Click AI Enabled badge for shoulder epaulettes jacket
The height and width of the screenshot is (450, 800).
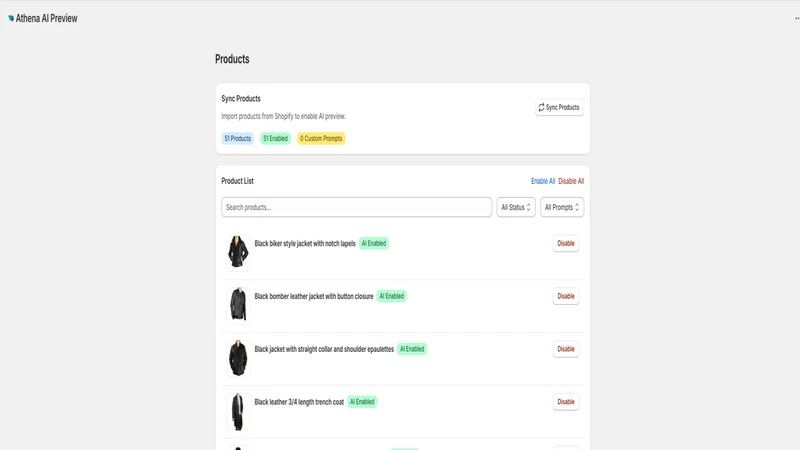click(412, 349)
